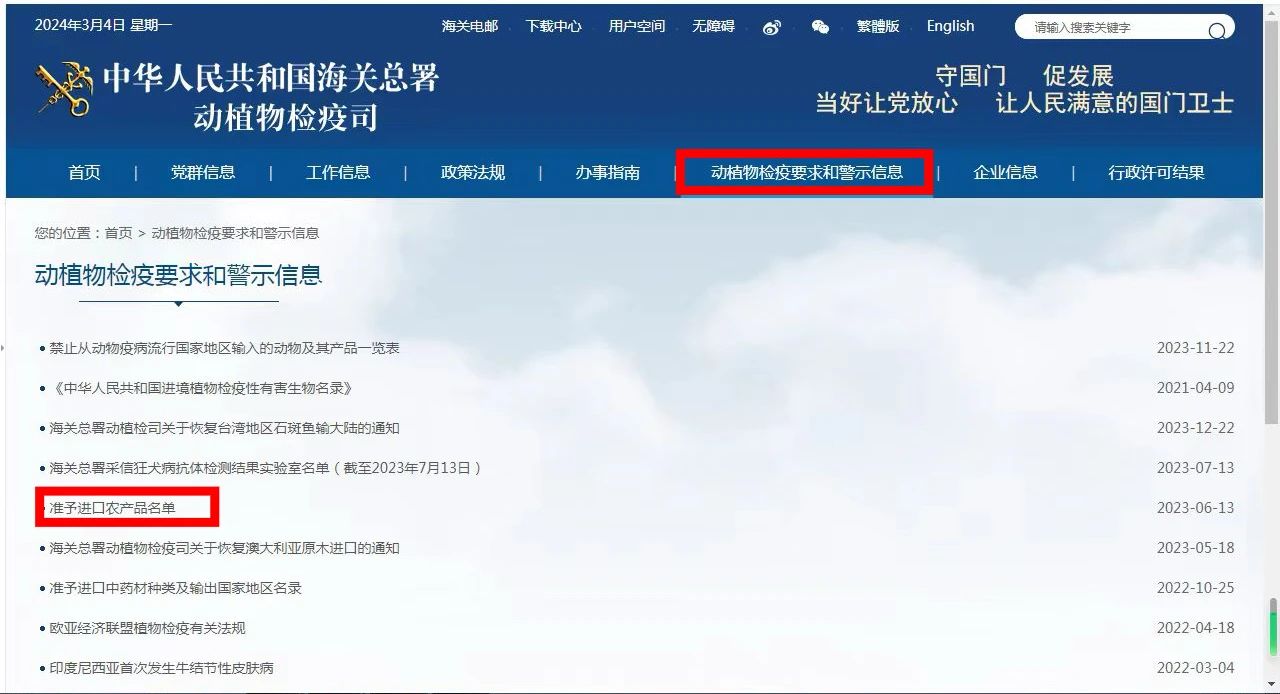Open notice on 恢复台湾地区石斑鱼输大陆
1280x694 pixels.
click(x=224, y=428)
